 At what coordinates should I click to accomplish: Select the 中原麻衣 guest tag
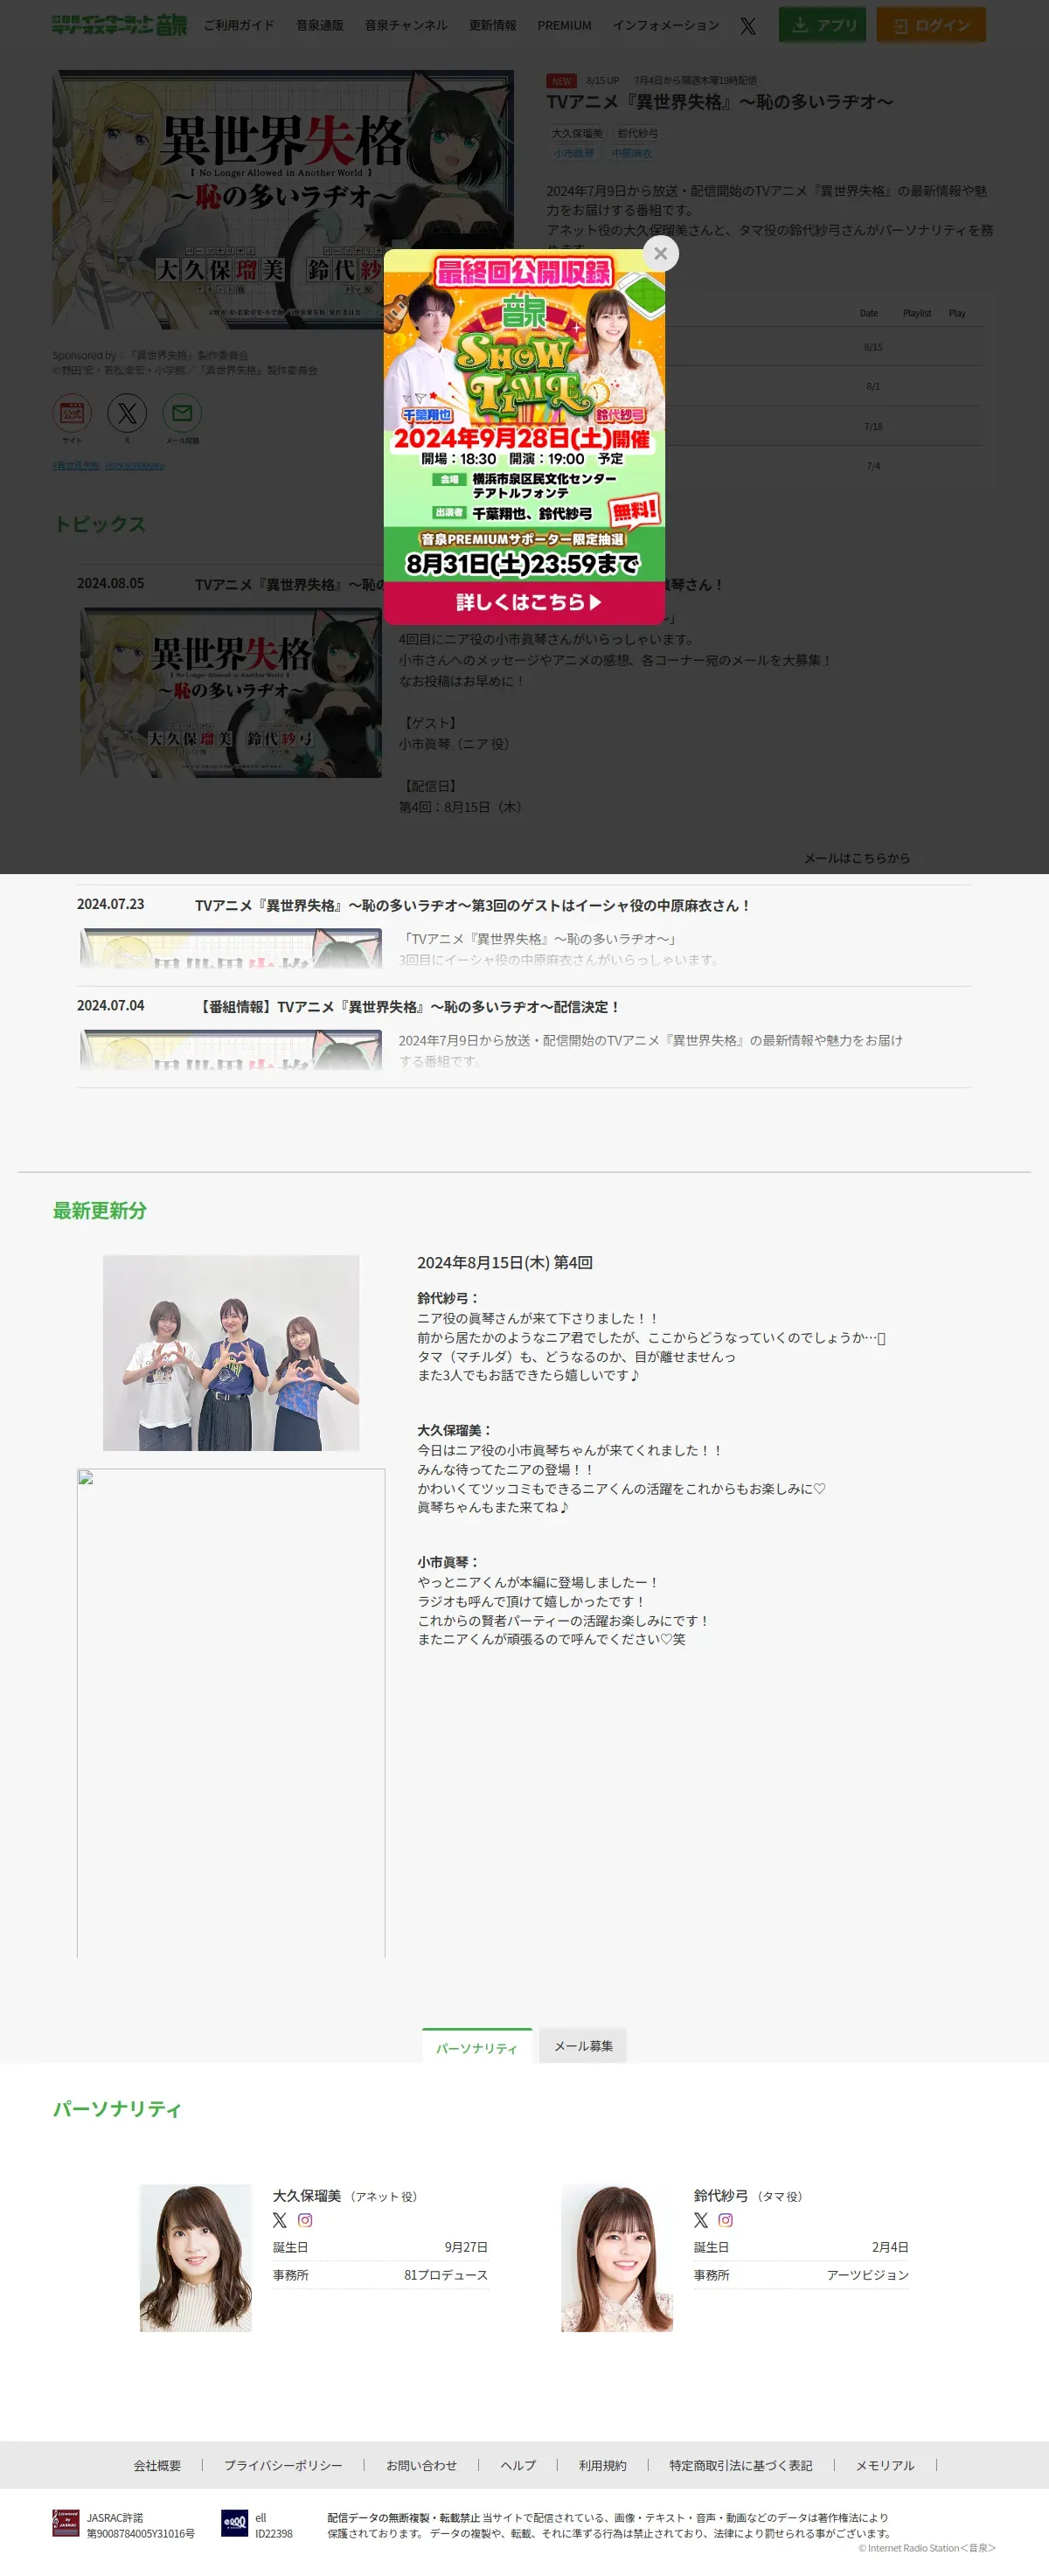[631, 153]
